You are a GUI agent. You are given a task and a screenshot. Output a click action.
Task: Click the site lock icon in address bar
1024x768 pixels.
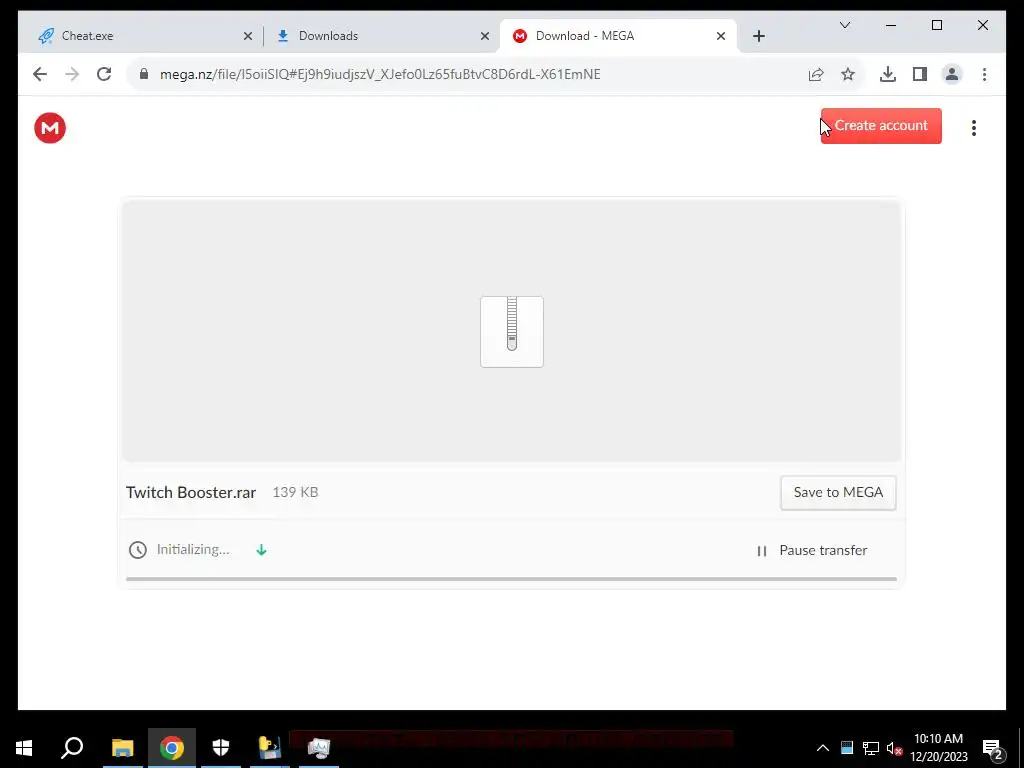click(x=144, y=74)
